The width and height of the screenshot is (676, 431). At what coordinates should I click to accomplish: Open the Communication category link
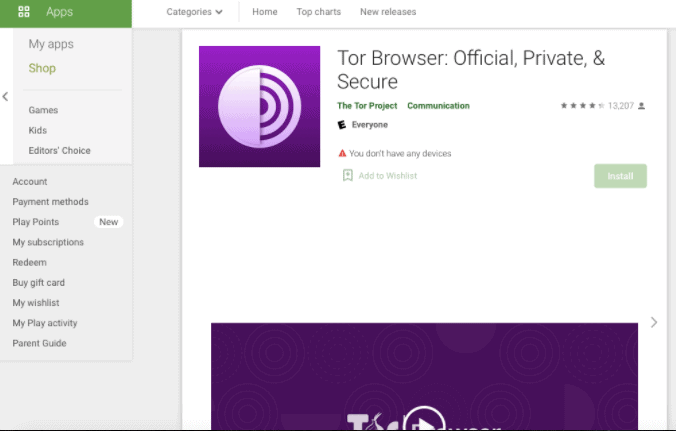438,106
